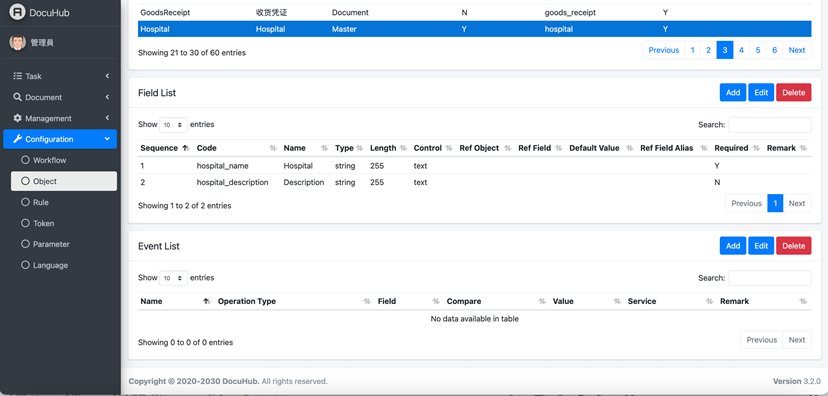Click the circle icon beside Token
Image resolution: width=828 pixels, height=396 pixels.
pyautogui.click(x=25, y=223)
